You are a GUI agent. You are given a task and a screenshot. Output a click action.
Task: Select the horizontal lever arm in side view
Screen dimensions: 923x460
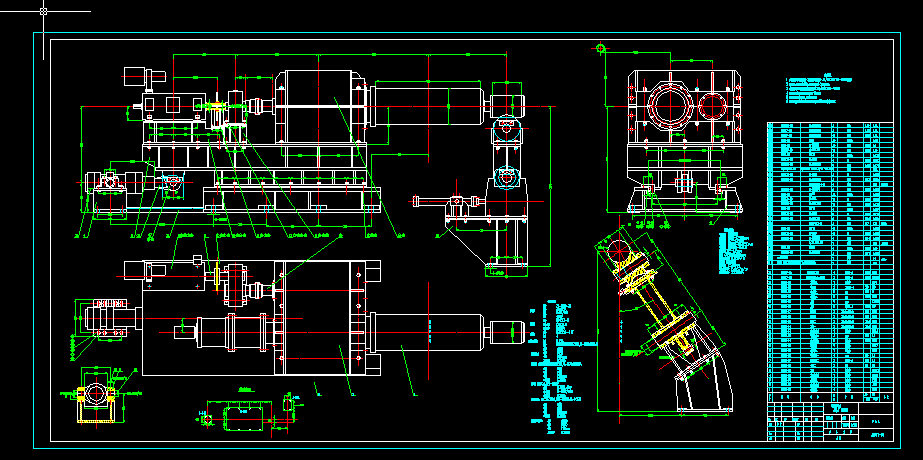pos(450,201)
